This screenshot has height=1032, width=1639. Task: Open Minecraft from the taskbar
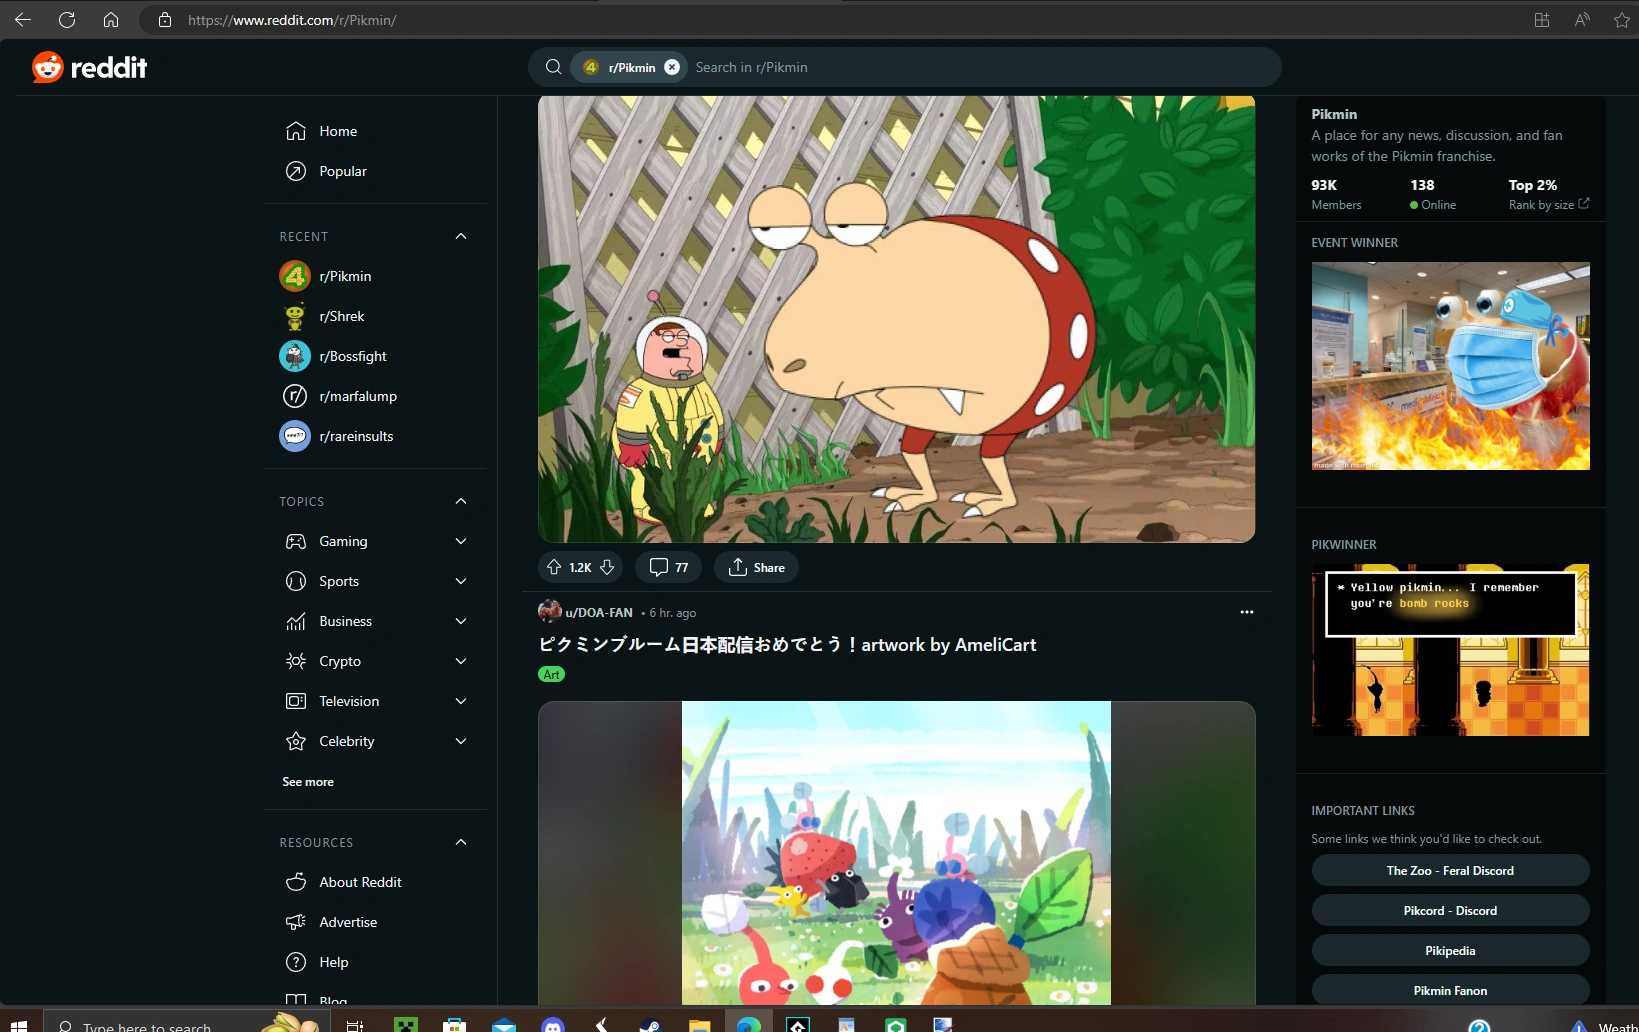click(x=405, y=1025)
